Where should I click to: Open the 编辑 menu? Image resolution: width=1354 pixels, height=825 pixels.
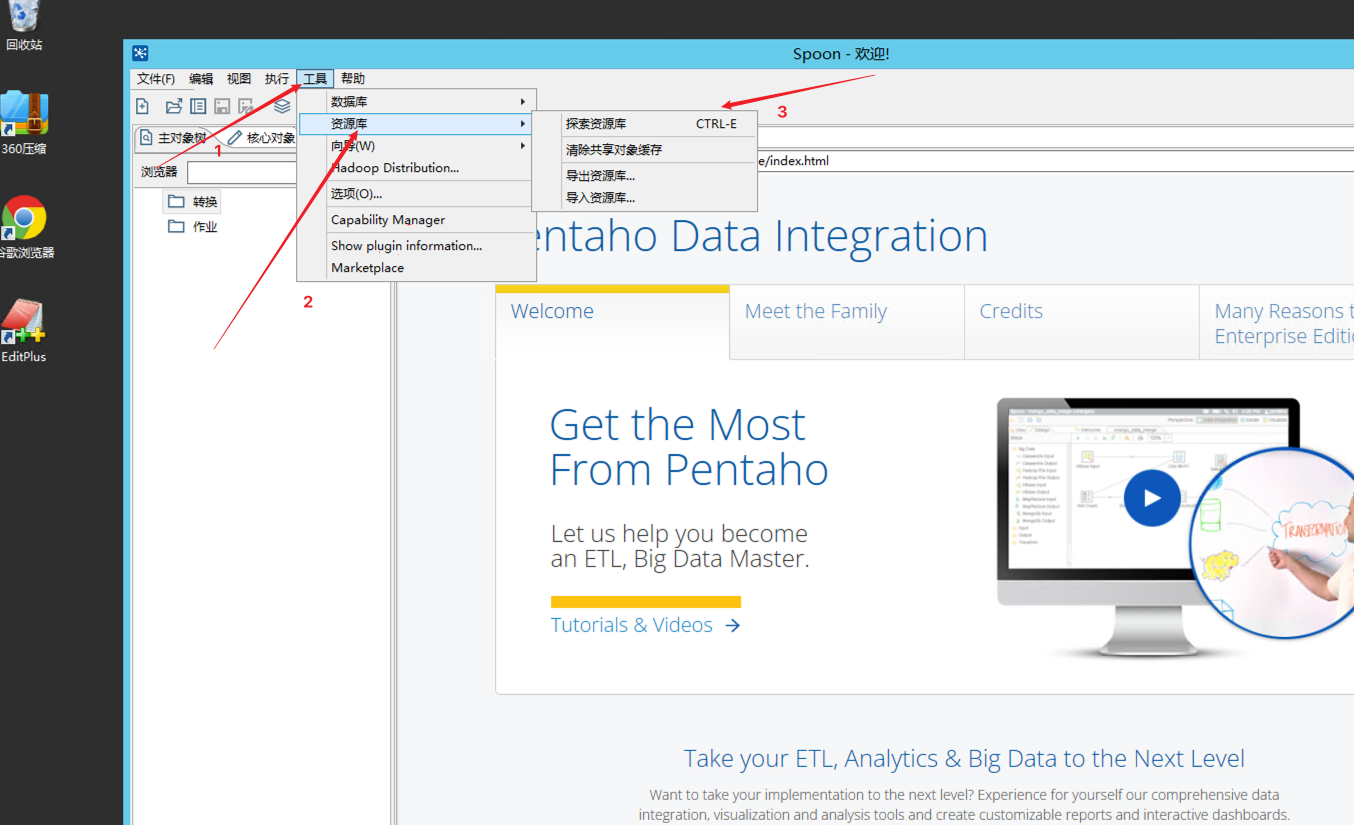(x=201, y=79)
